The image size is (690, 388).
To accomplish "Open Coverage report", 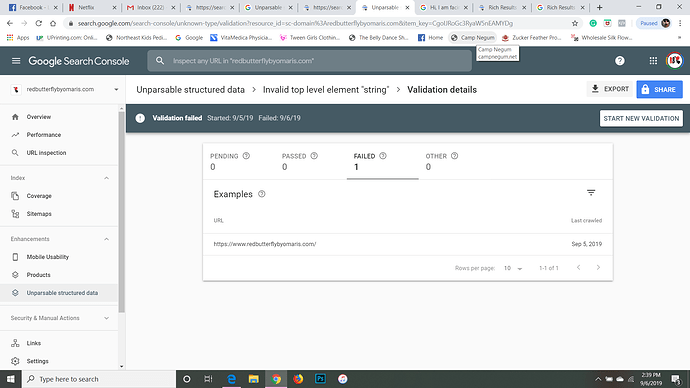I will [x=59, y=196].
